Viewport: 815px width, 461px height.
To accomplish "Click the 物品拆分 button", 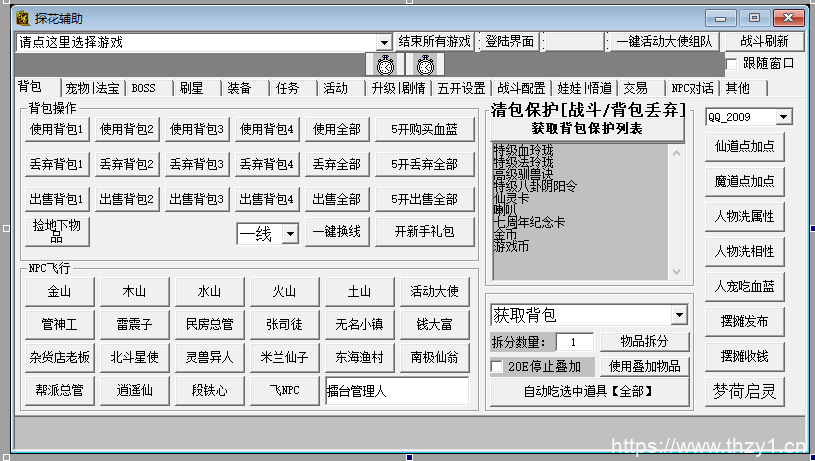I will (x=645, y=341).
